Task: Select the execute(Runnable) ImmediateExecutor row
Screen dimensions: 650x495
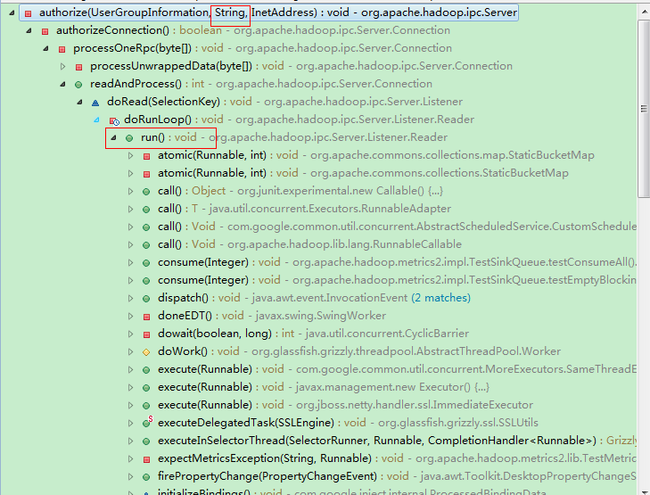Action: point(345,405)
